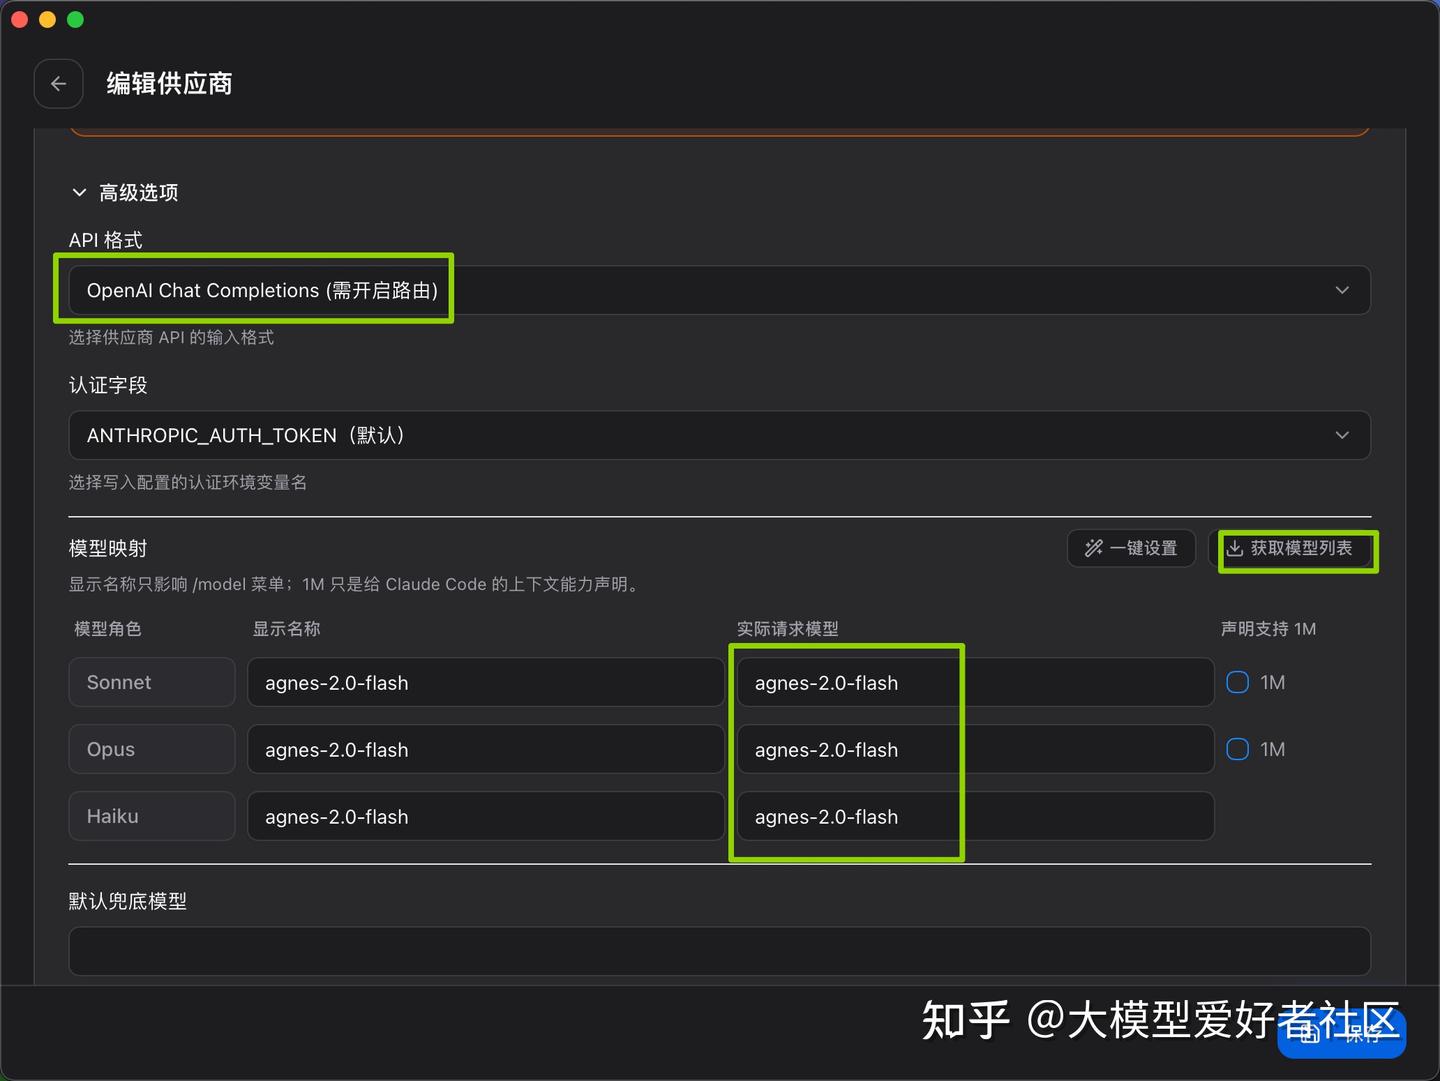1440x1081 pixels.
Task: Click the 默认兜底模型 input field
Action: click(719, 951)
